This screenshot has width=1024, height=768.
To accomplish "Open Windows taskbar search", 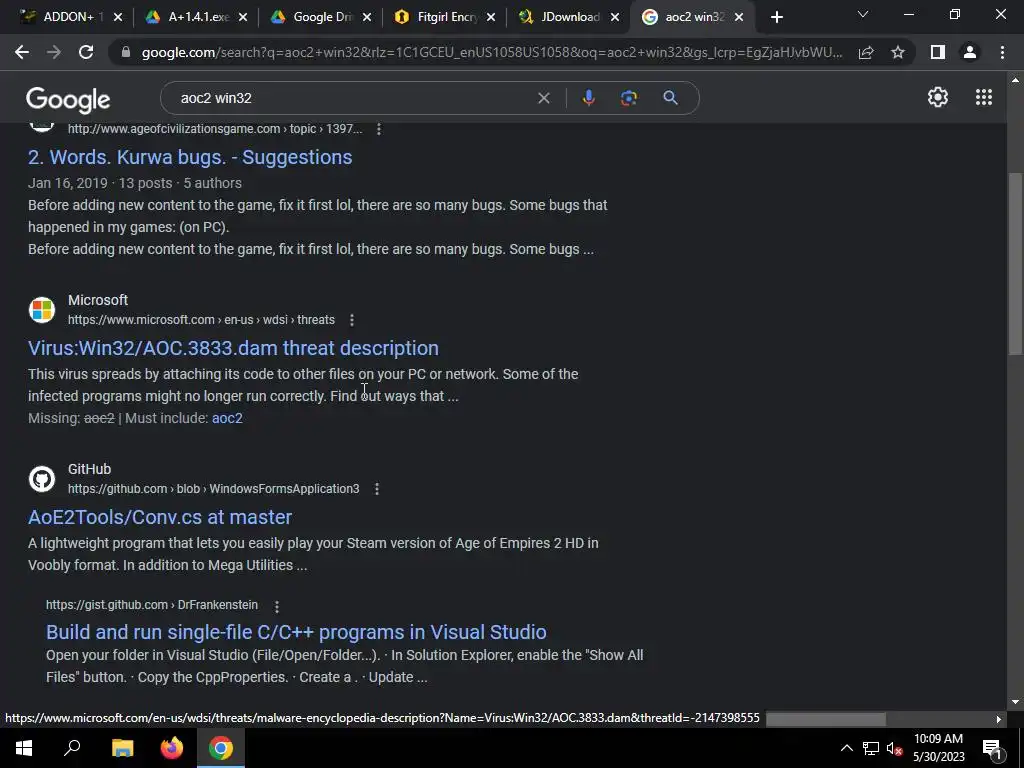I will click(x=72, y=748).
